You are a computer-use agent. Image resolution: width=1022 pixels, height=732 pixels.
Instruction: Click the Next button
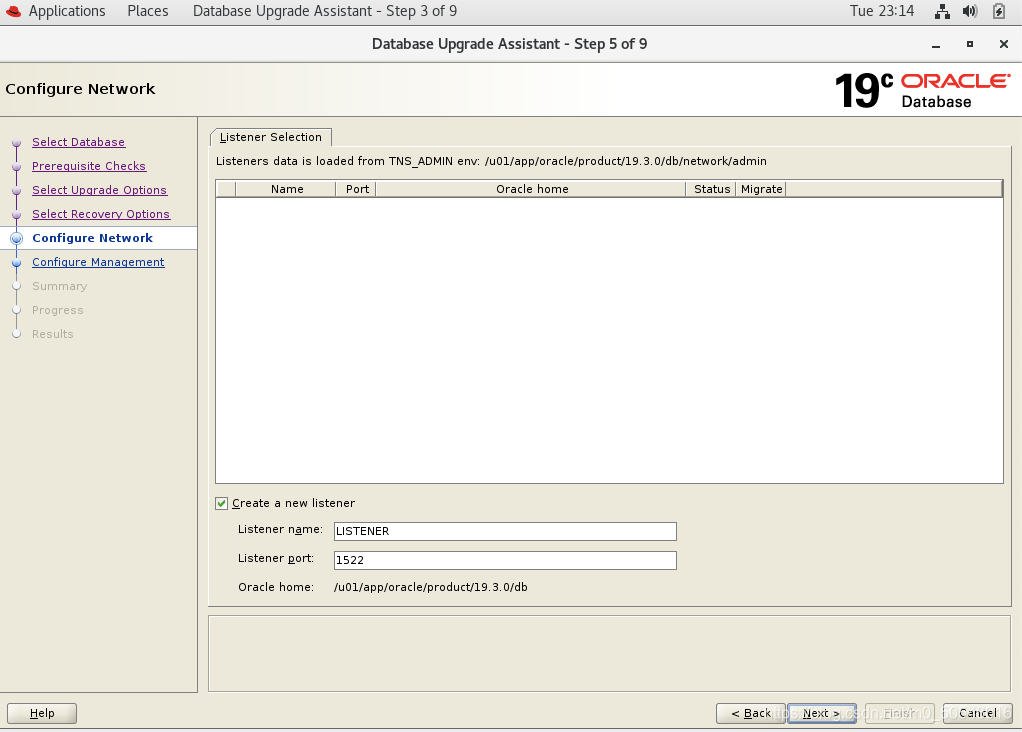click(x=821, y=713)
